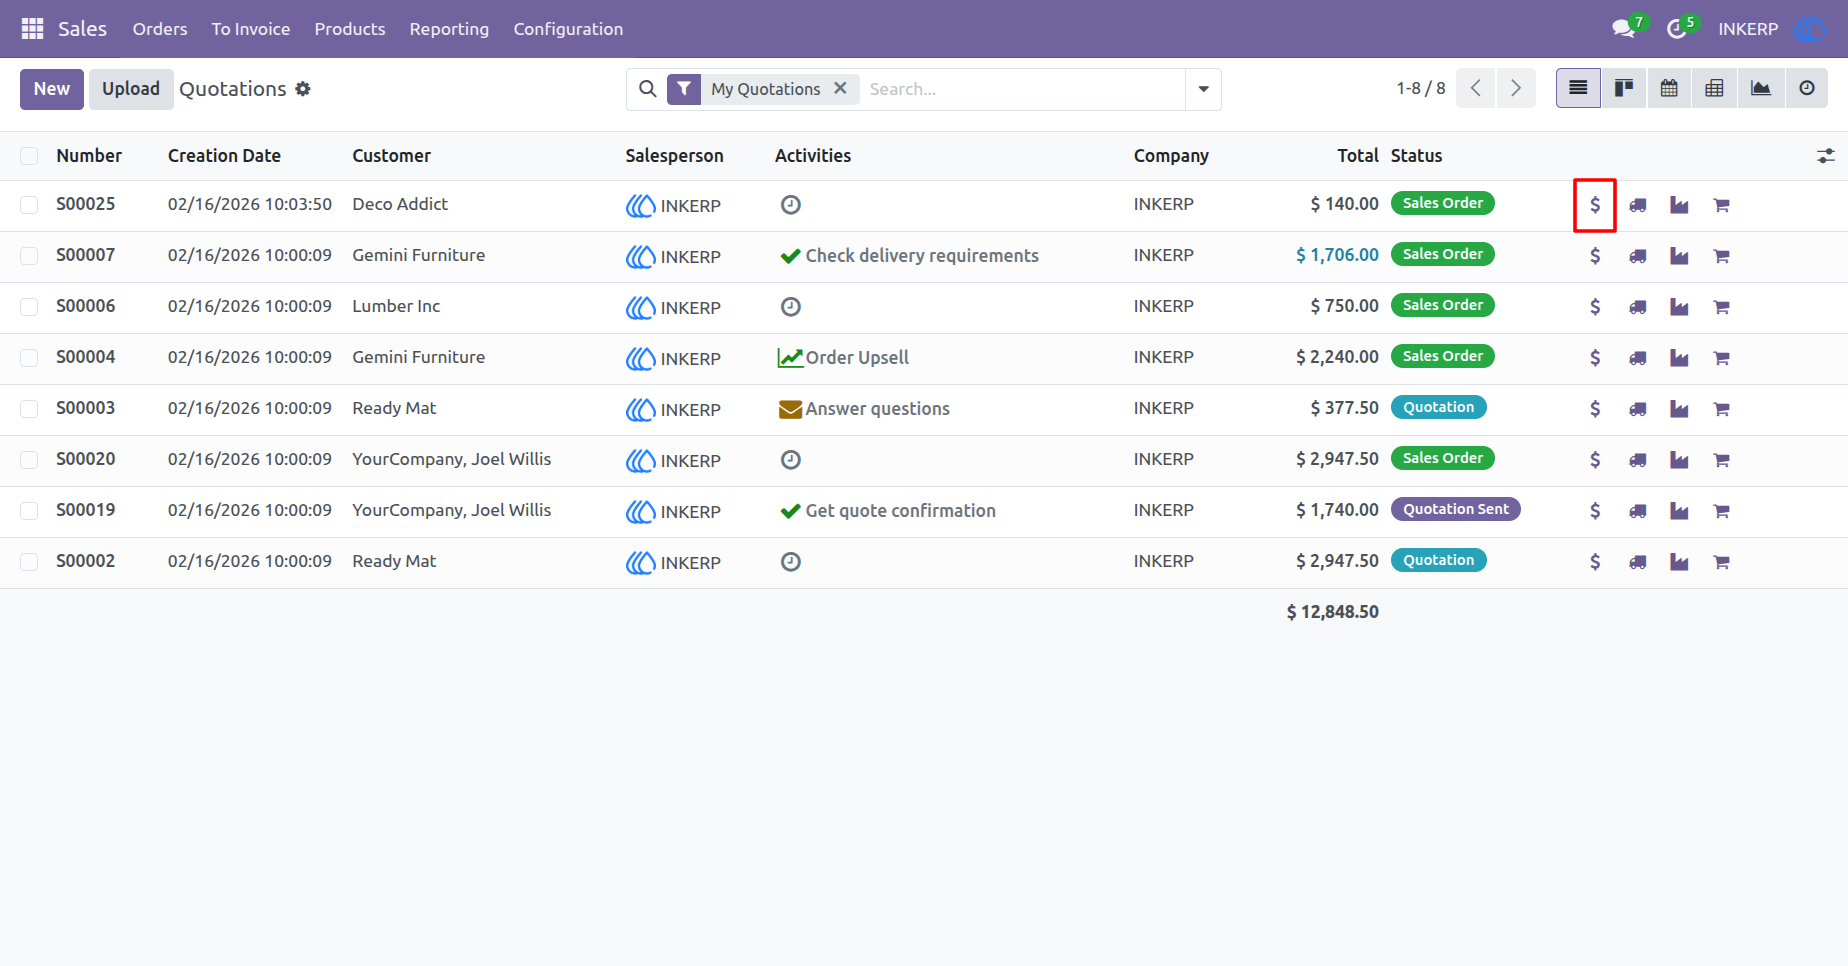Click the factory manufacturing icon for S00006

tap(1679, 307)
